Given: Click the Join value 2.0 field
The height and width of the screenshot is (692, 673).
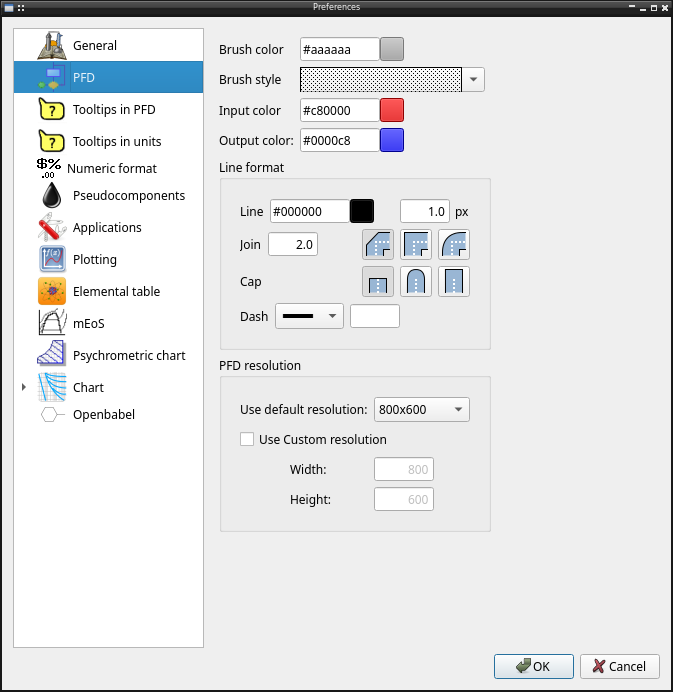Looking at the screenshot, I should pyautogui.click(x=293, y=244).
